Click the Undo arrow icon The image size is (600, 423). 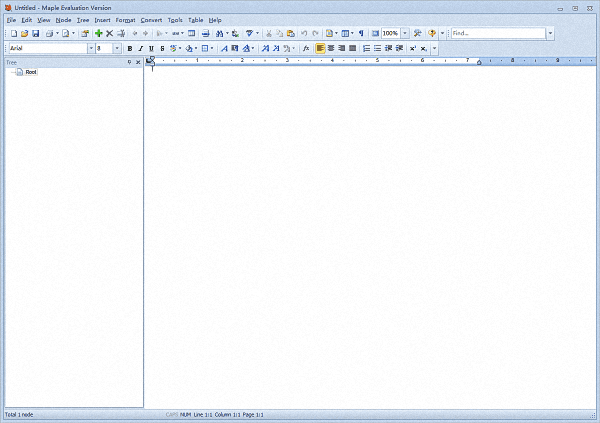coord(304,33)
